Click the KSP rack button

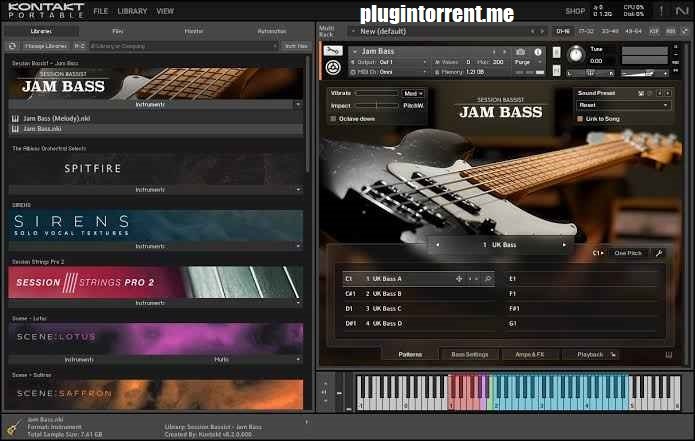click(x=653, y=31)
